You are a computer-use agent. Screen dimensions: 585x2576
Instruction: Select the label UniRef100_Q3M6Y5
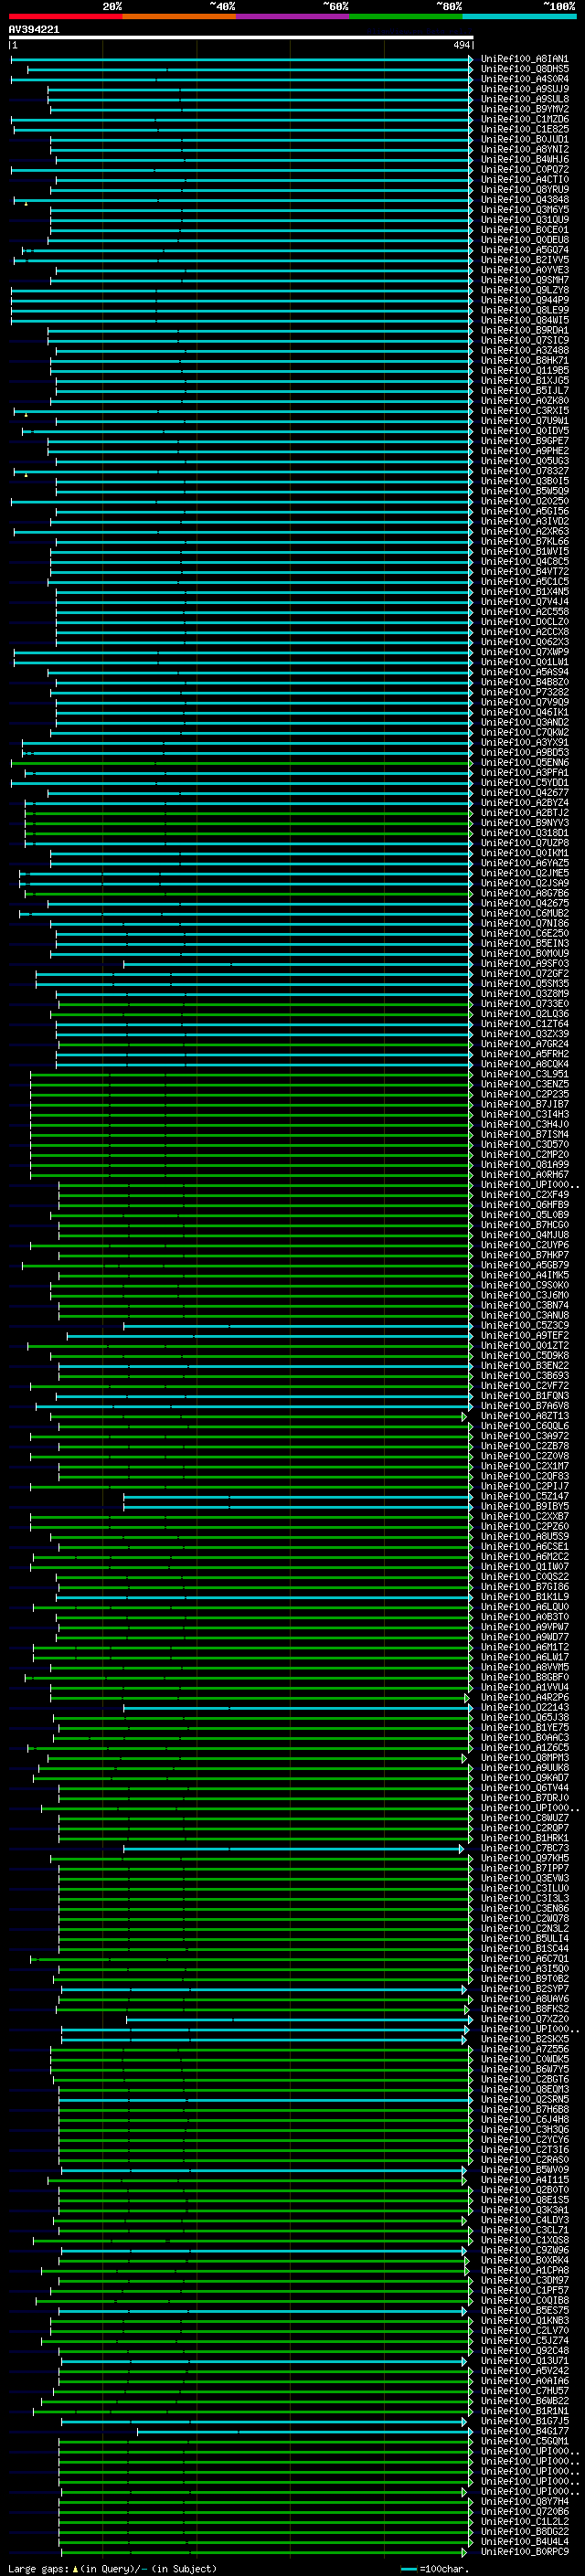click(x=524, y=210)
